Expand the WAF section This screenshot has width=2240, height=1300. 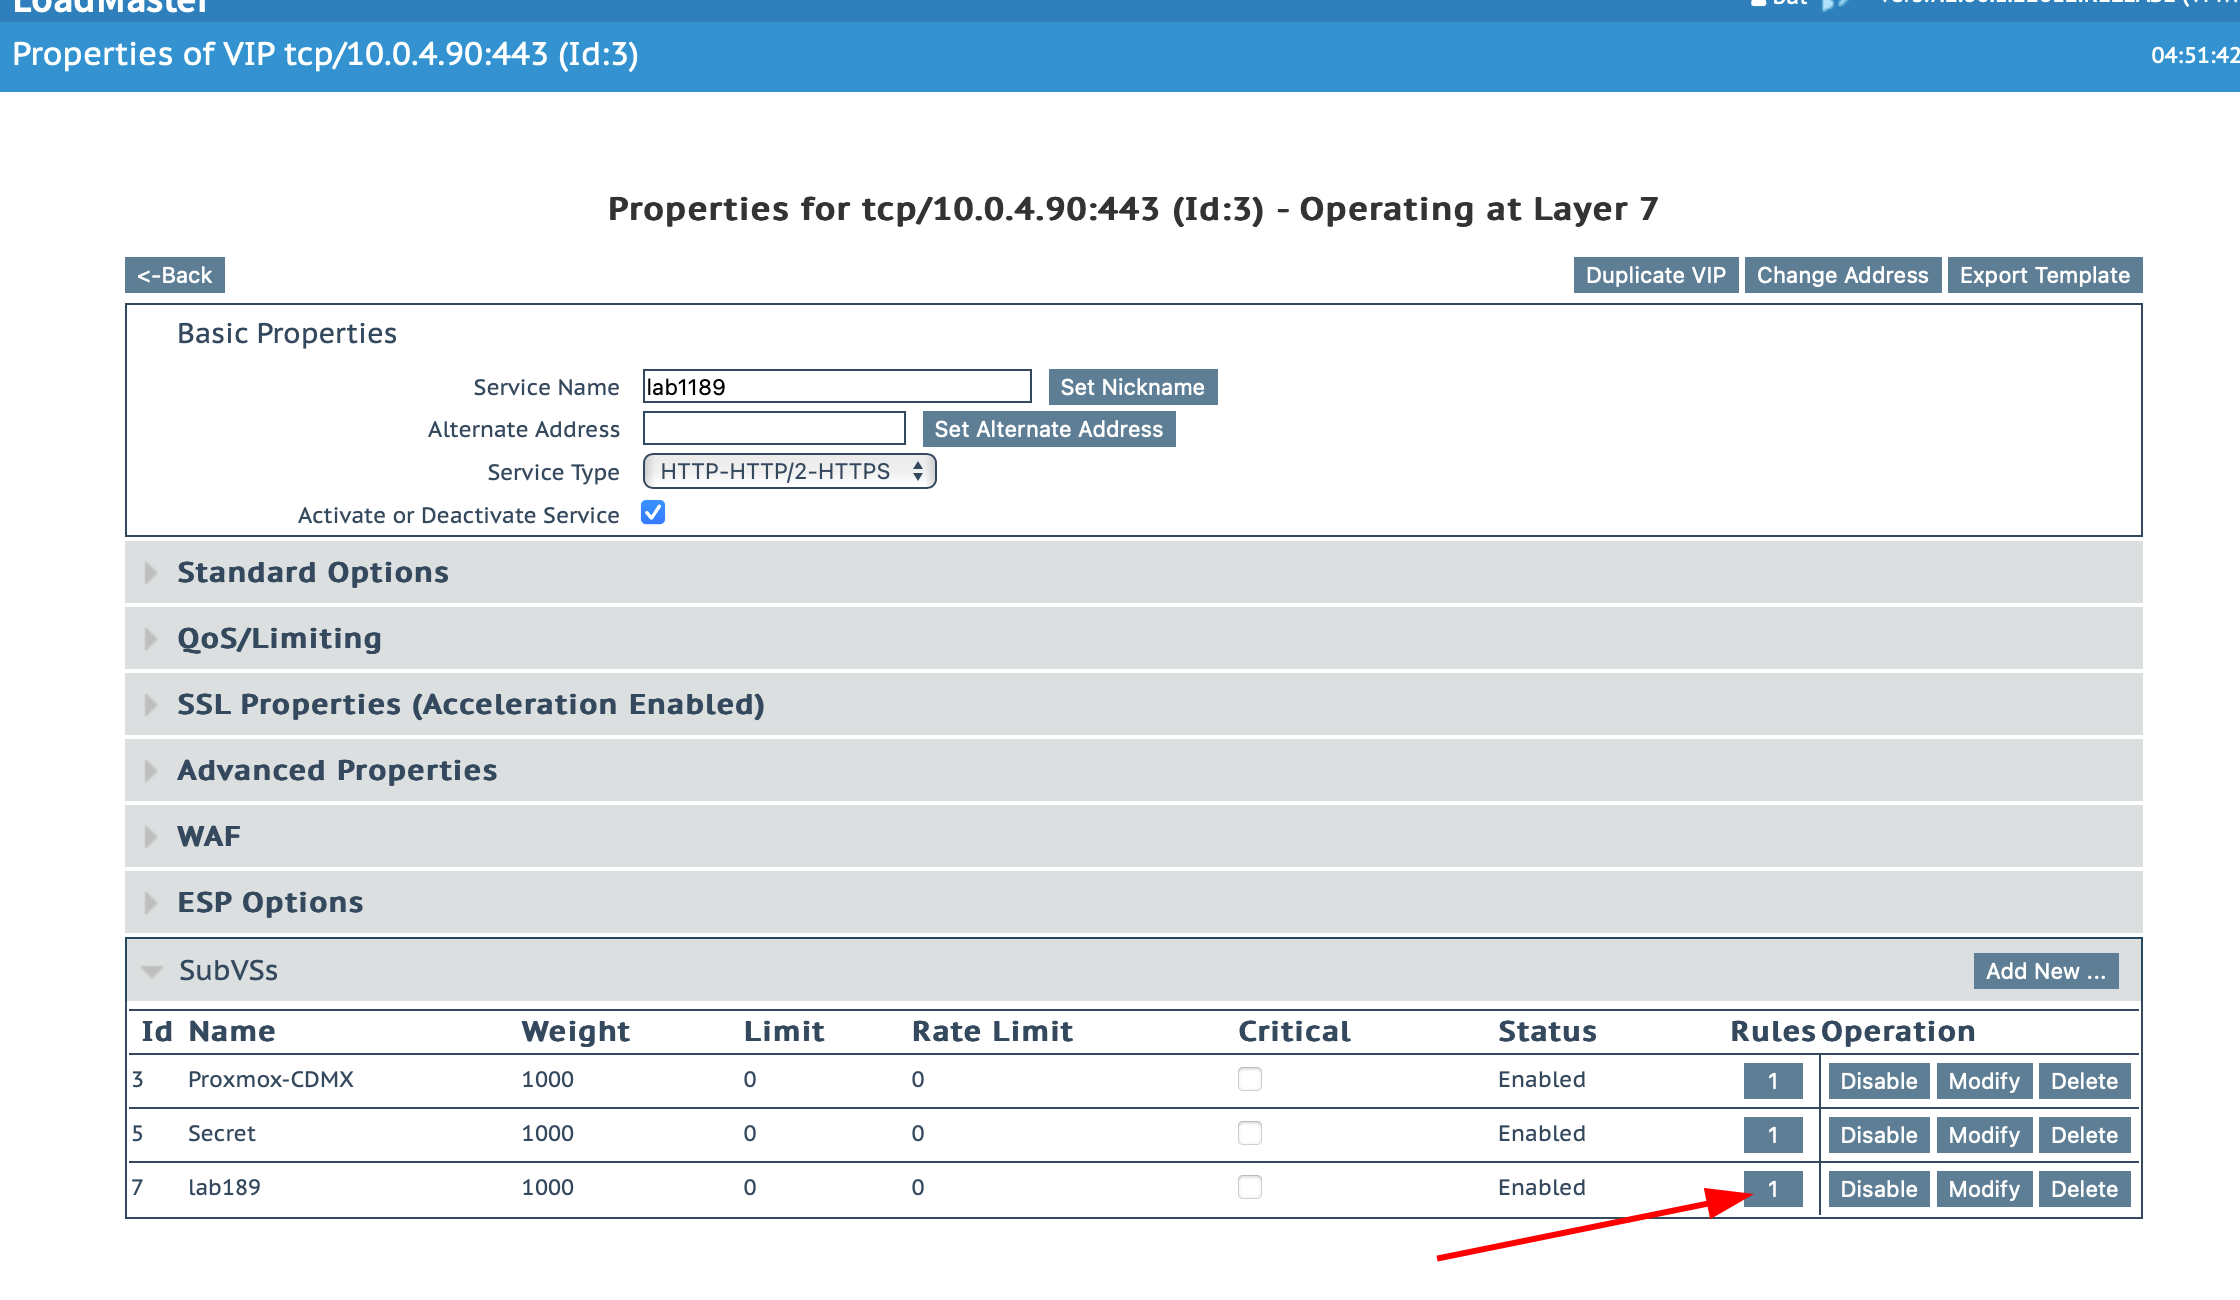click(208, 836)
